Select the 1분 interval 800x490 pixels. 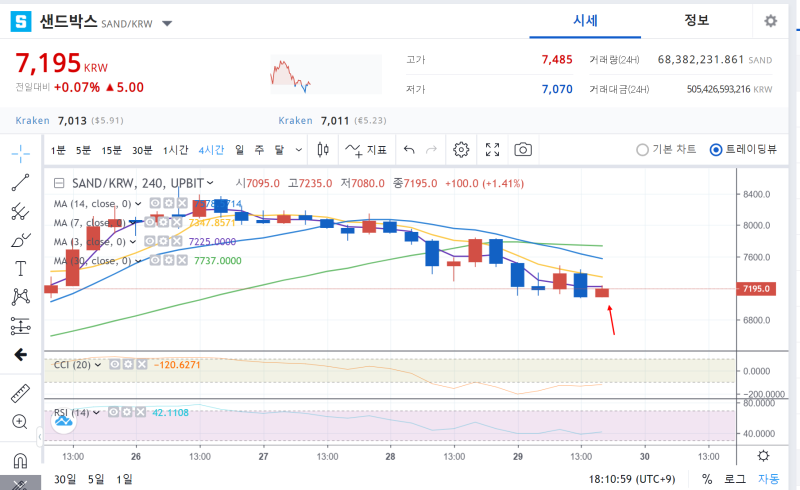click(x=58, y=150)
